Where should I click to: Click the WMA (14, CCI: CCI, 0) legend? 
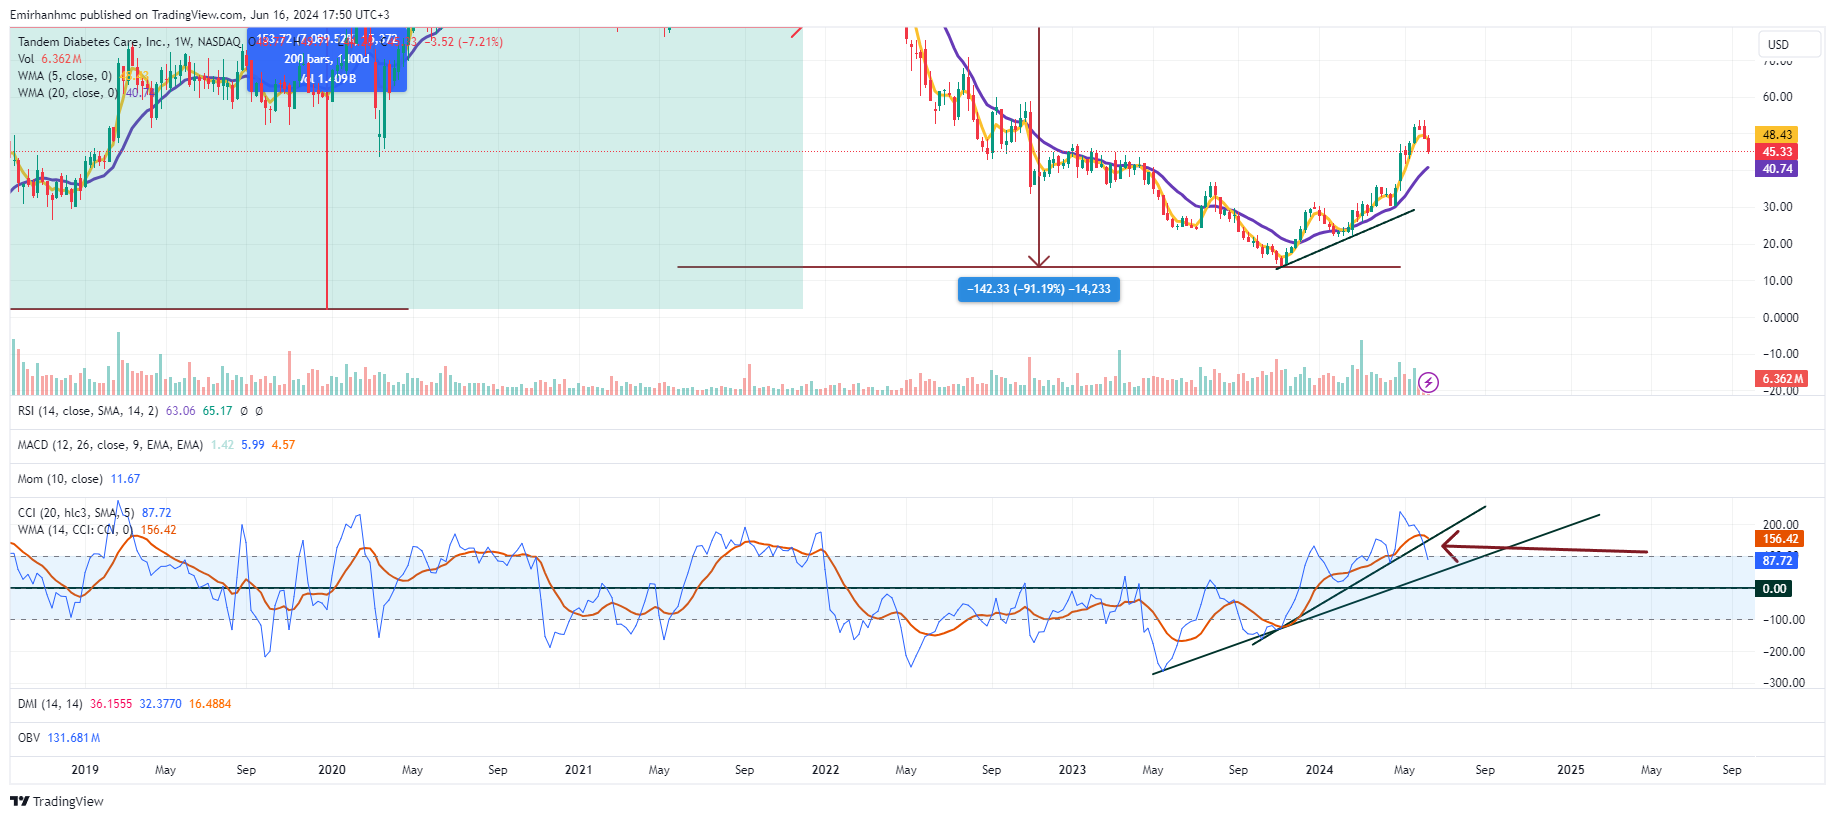pos(75,530)
